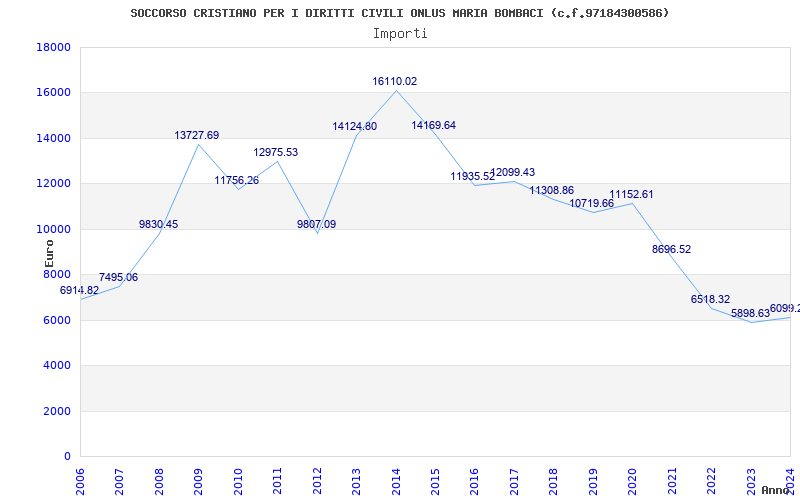This screenshot has height=500, width=800.
Task: Select data label 10719.66
Action: (x=592, y=204)
